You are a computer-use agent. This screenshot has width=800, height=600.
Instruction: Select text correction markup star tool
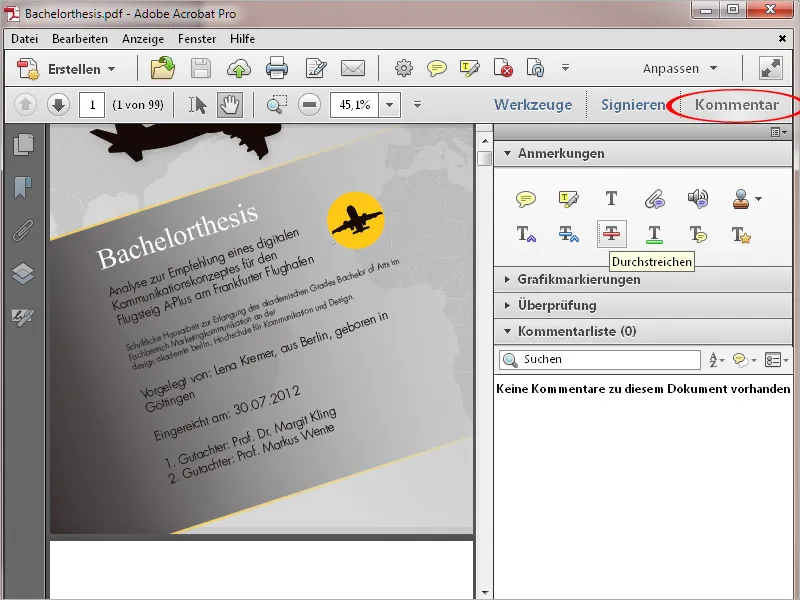[741, 235]
